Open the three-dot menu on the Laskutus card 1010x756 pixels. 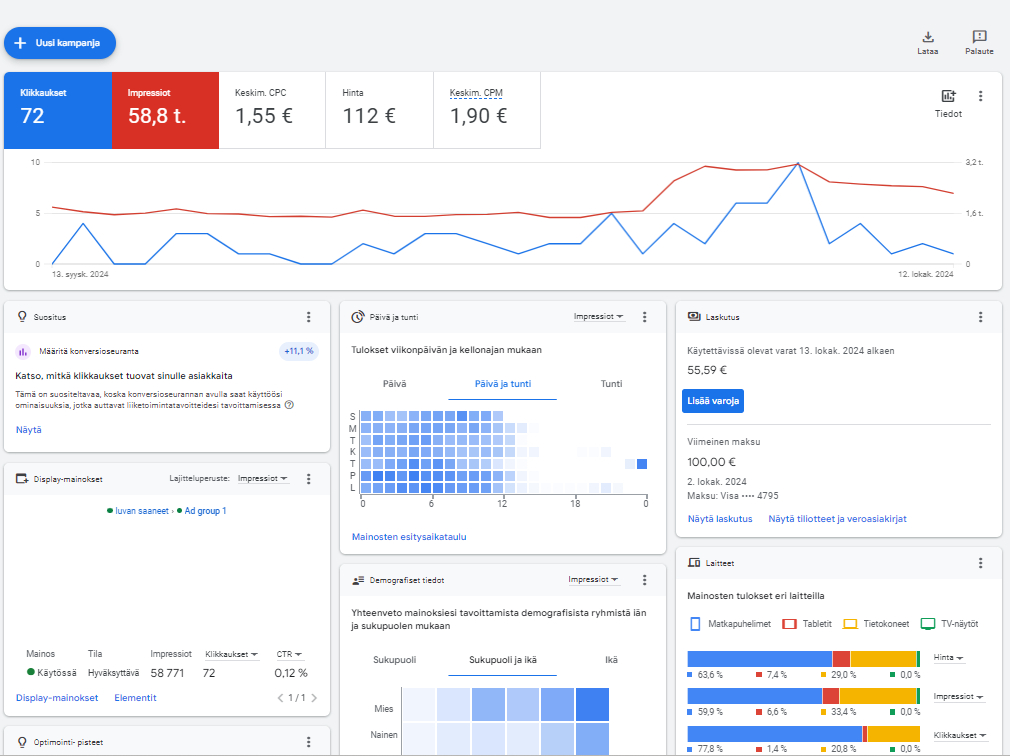981,317
